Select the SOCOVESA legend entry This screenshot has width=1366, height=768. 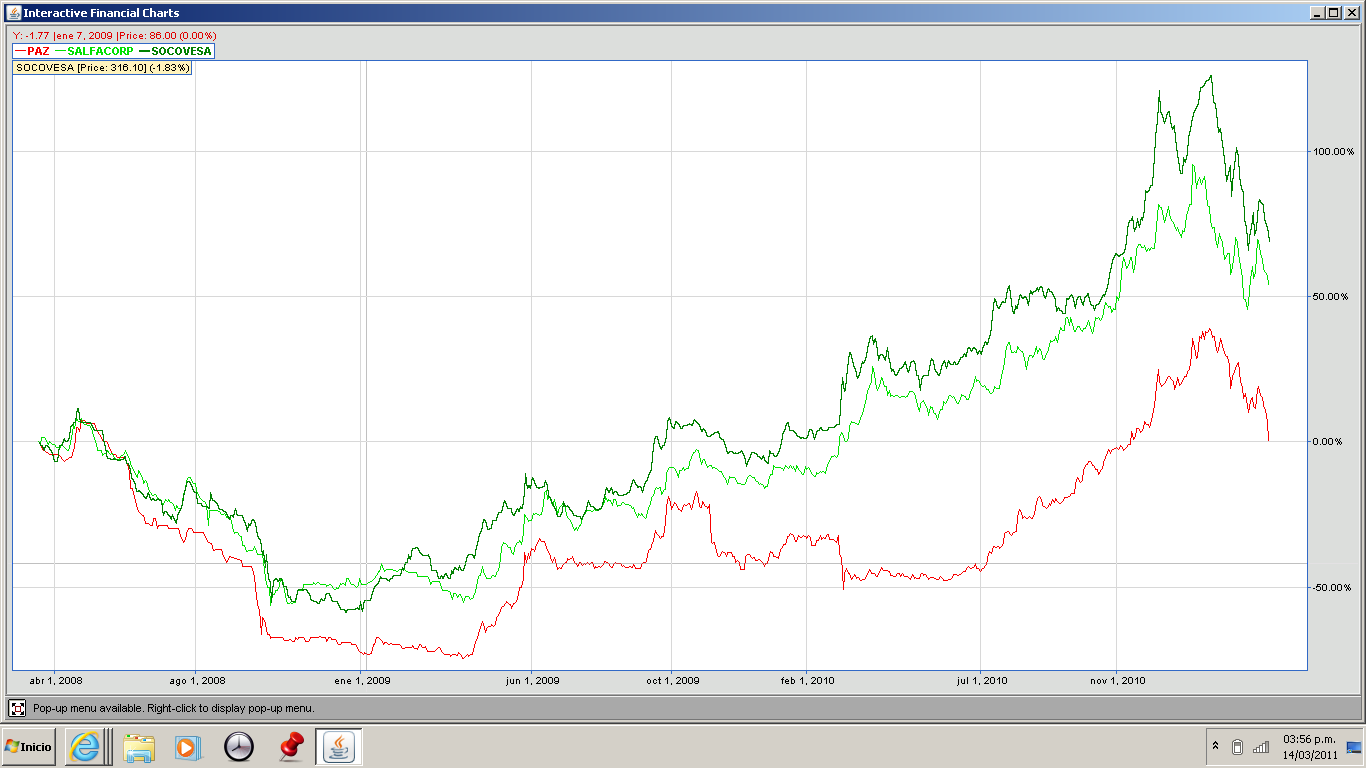[x=175, y=50]
